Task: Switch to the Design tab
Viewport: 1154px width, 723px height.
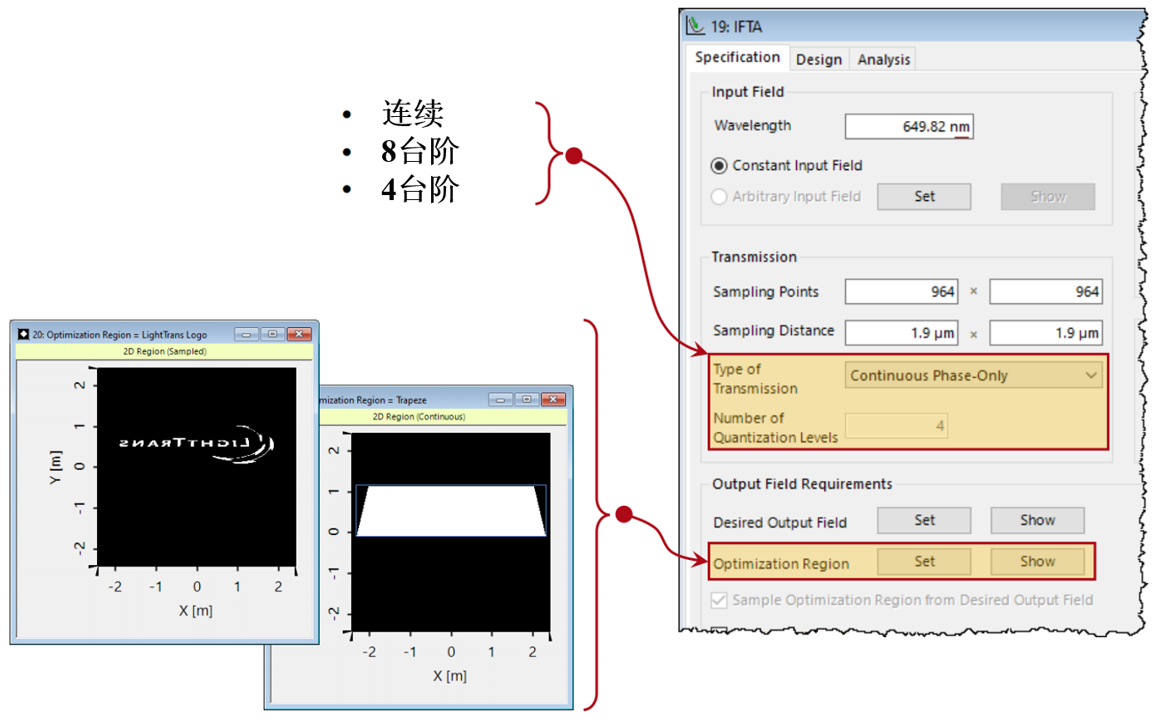Action: click(818, 60)
